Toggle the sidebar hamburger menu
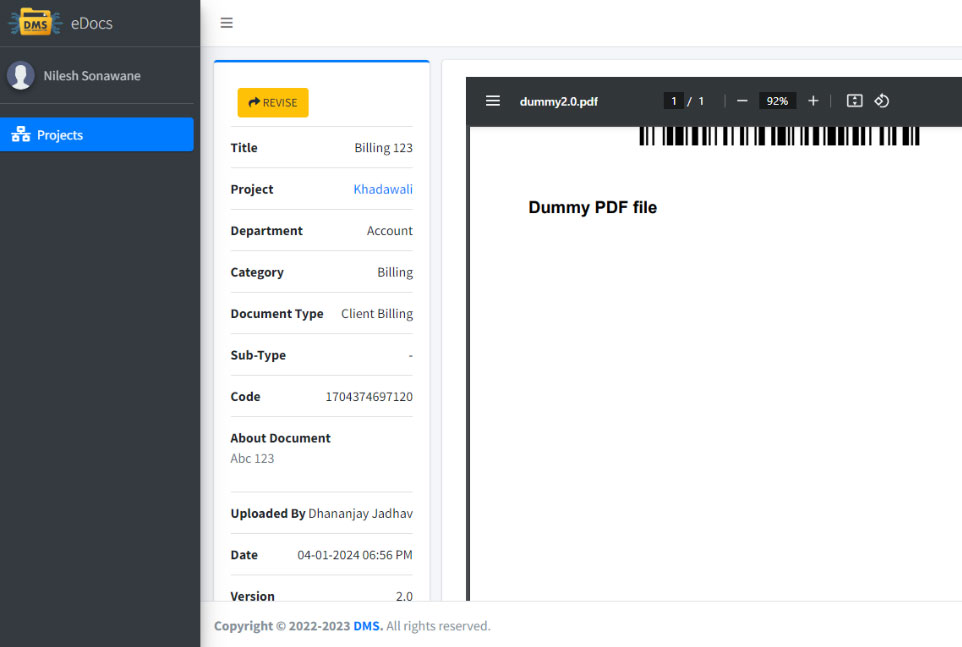This screenshot has height=647, width=962. 226,23
